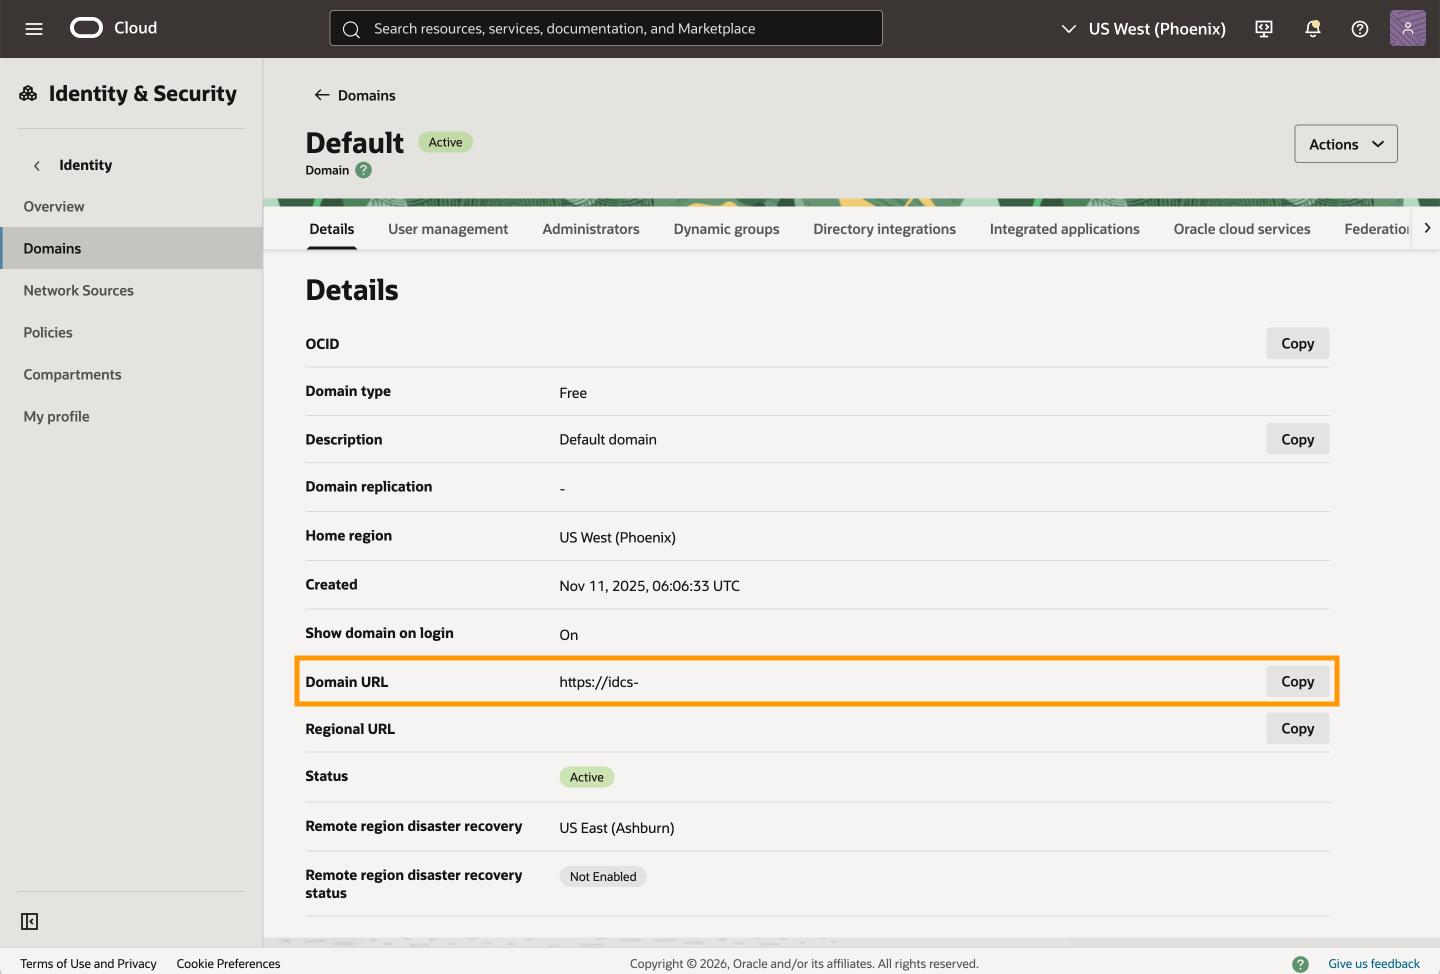Click the Active badge beside Default title
Screen dimensions: 1440x974
[x=445, y=142]
